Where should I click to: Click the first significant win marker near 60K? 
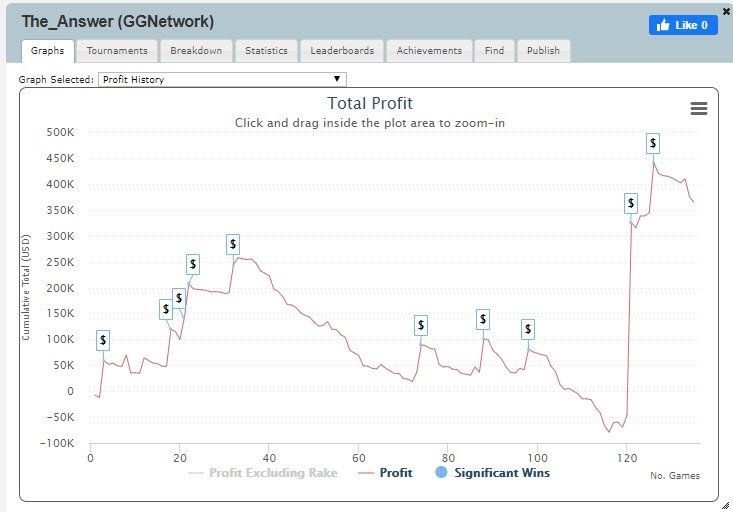103,340
